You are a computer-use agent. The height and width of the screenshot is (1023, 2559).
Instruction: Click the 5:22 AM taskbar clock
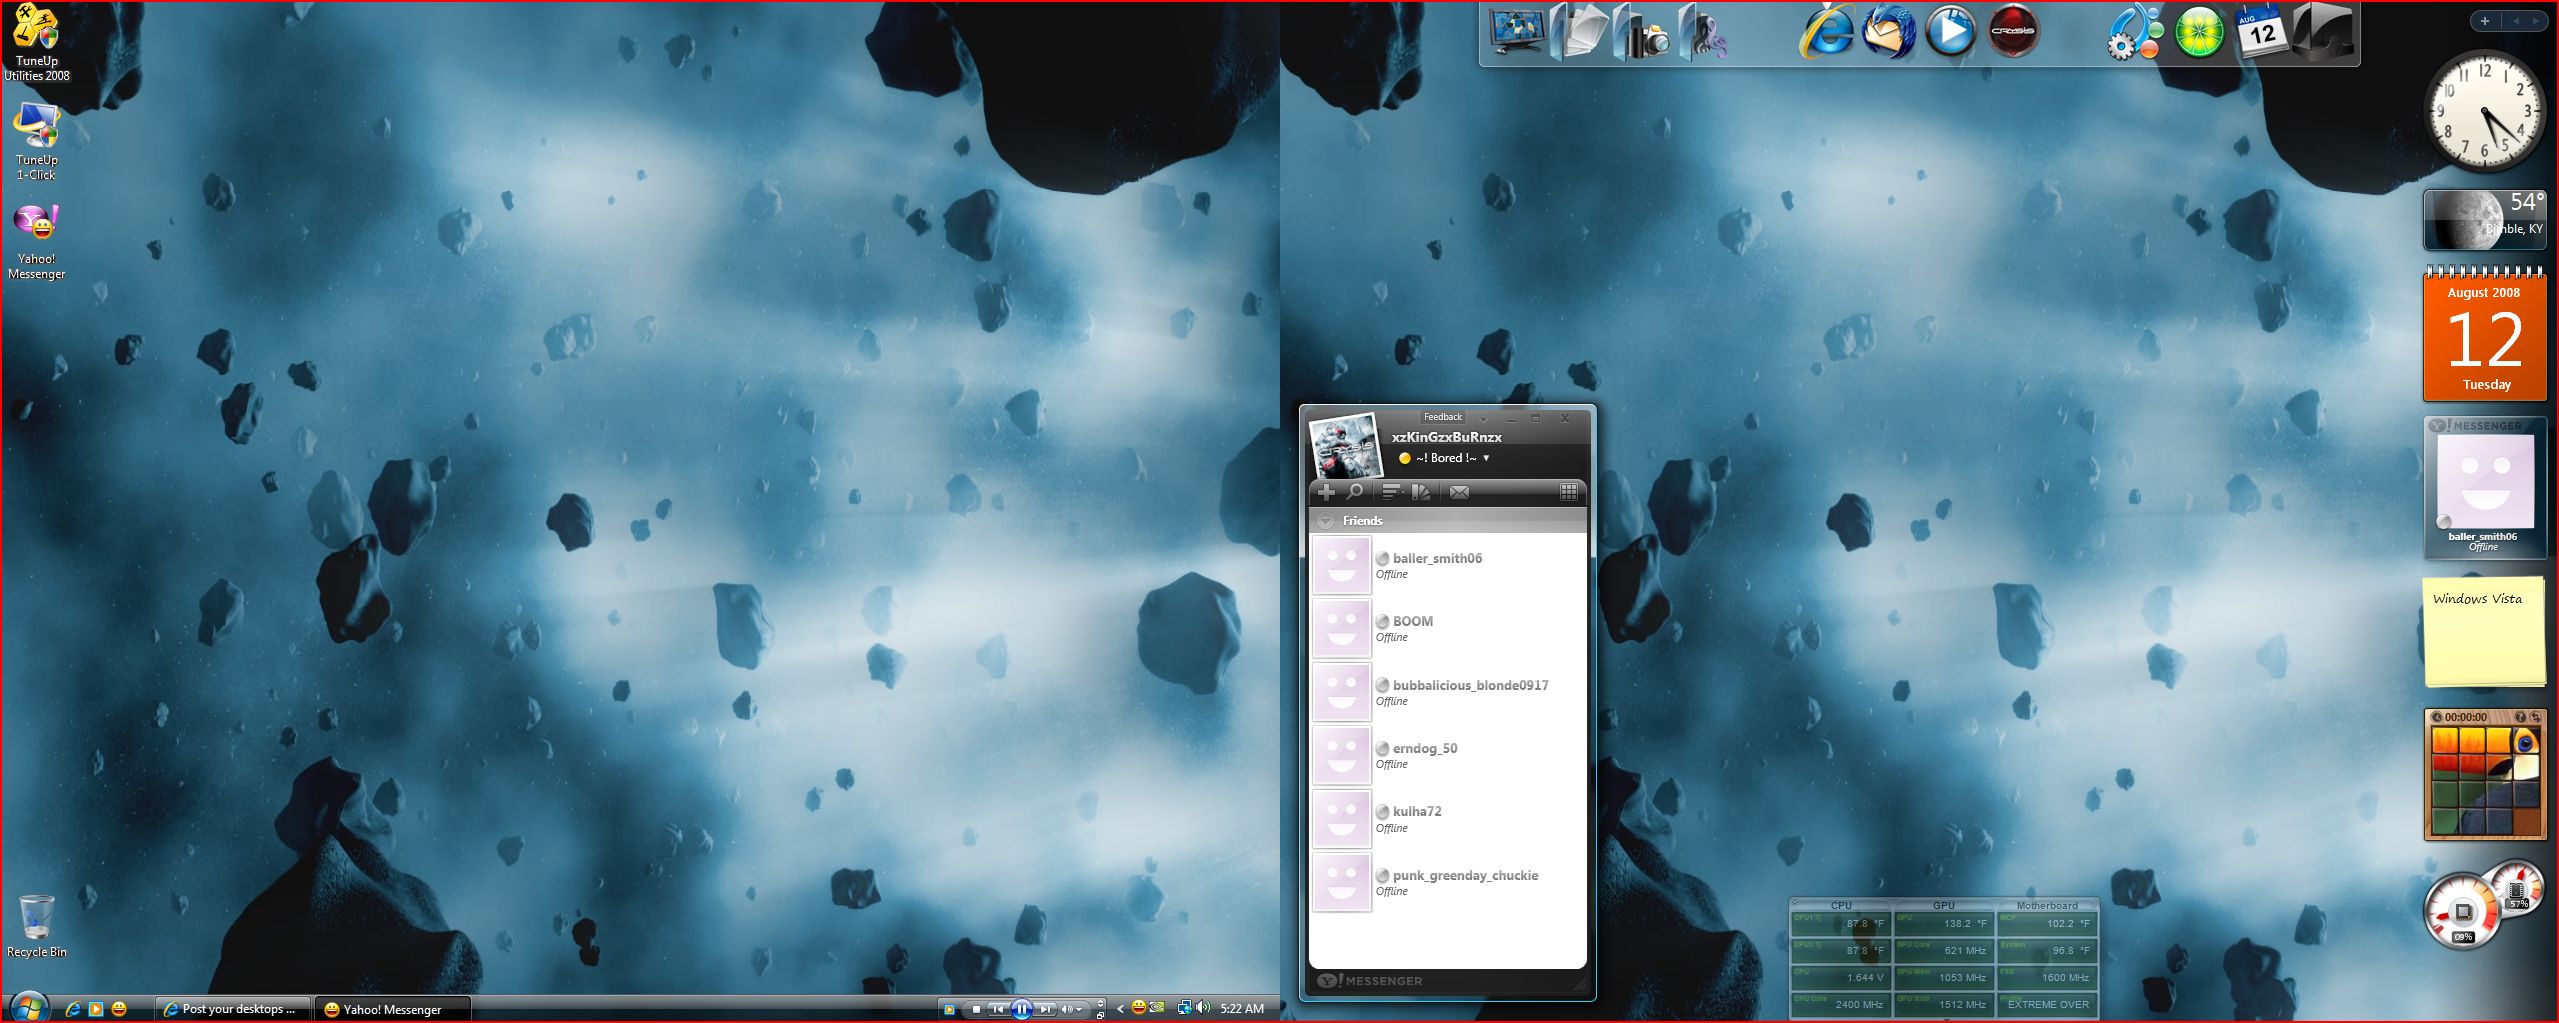1242,1009
